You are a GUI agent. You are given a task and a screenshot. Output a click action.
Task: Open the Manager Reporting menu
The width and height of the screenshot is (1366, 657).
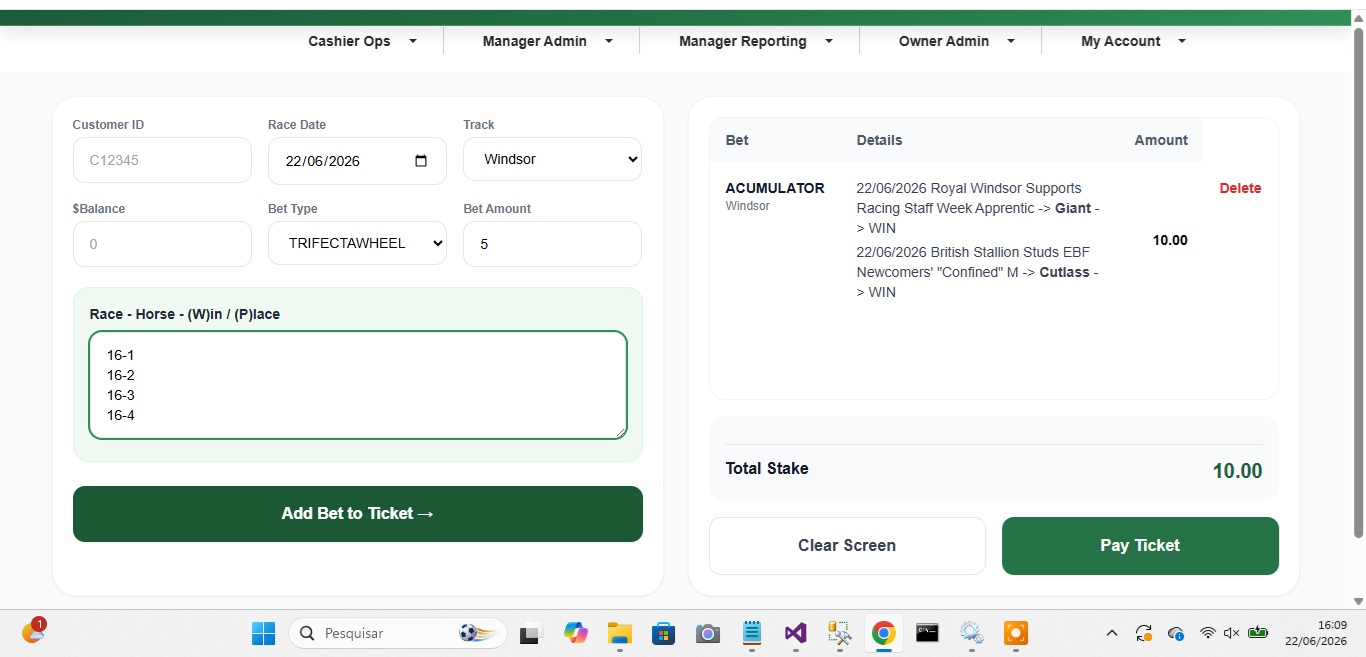click(756, 41)
